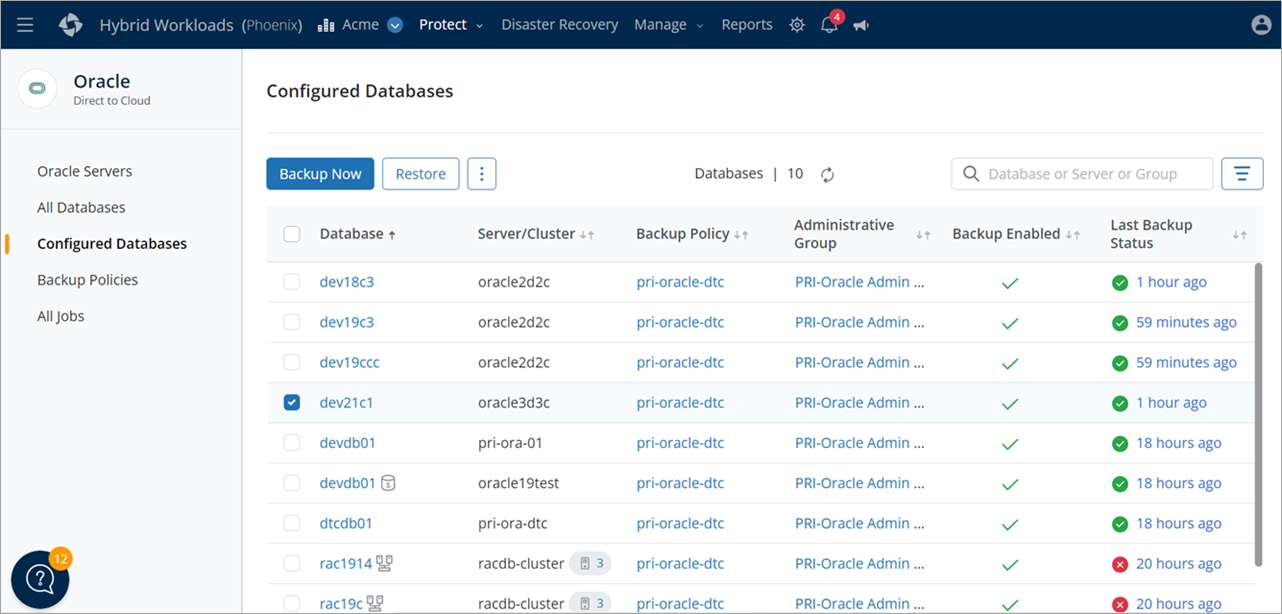1282x614 pixels.
Task: Focus the Database or Server search field
Action: click(x=1082, y=174)
